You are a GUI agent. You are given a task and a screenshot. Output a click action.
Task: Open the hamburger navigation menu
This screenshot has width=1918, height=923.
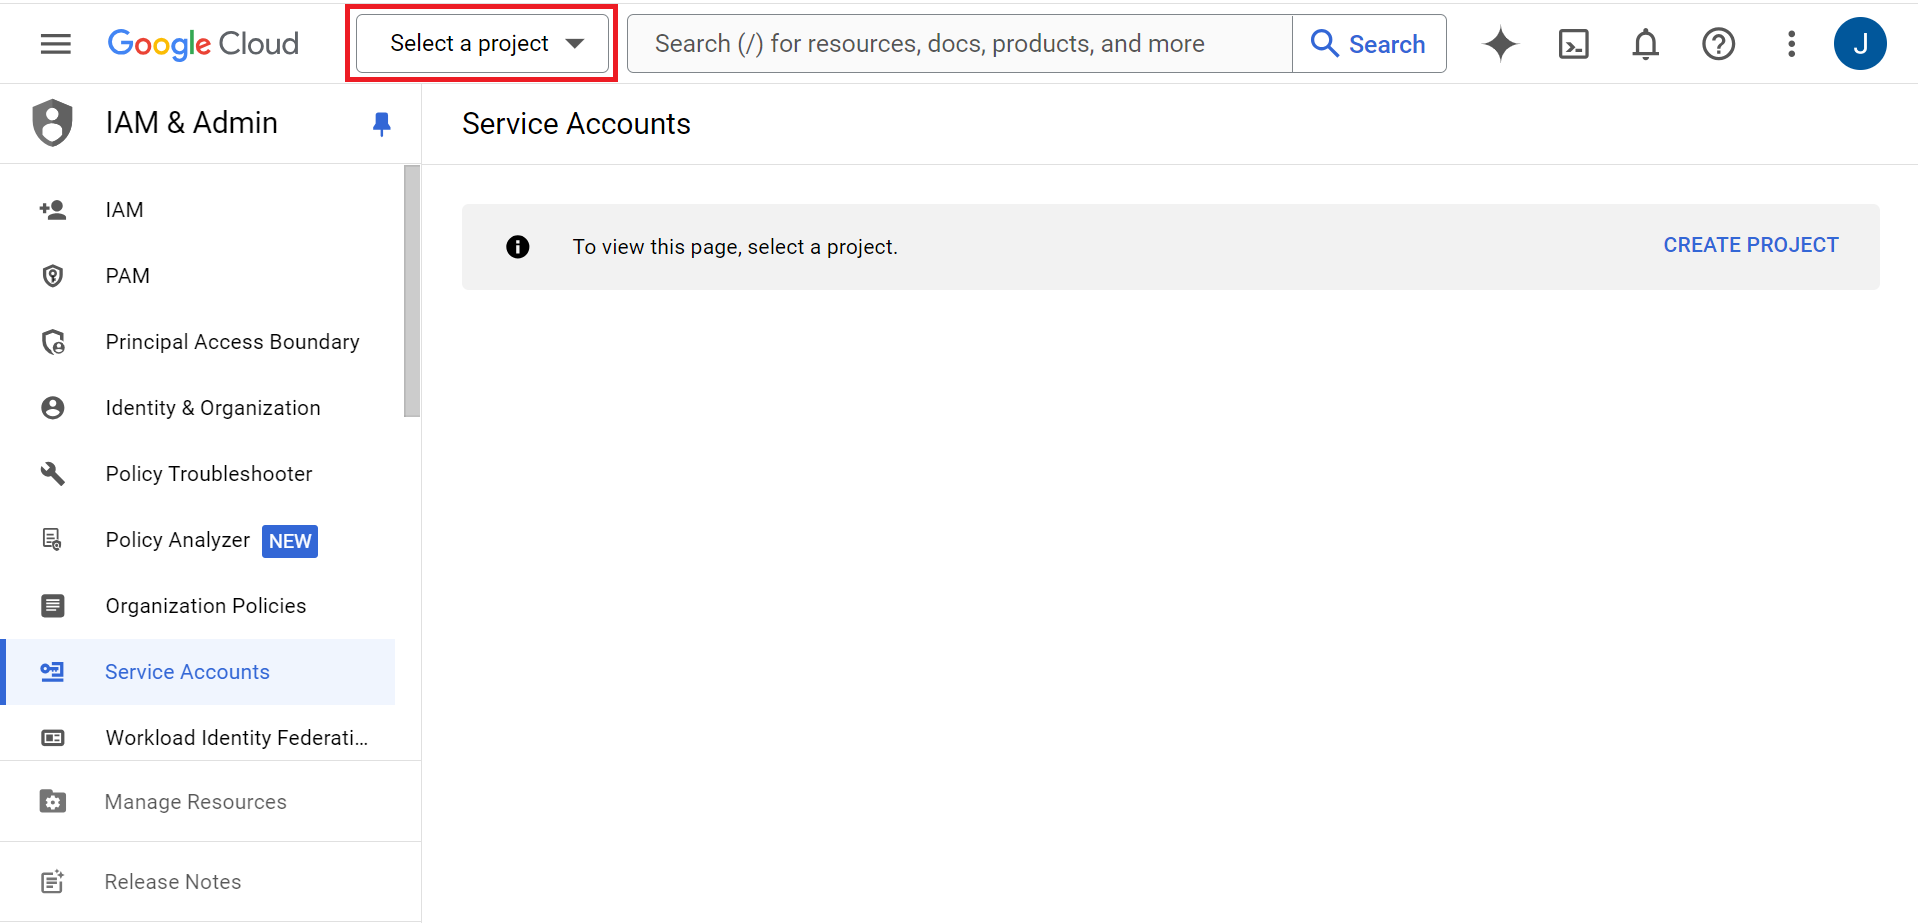click(56, 44)
